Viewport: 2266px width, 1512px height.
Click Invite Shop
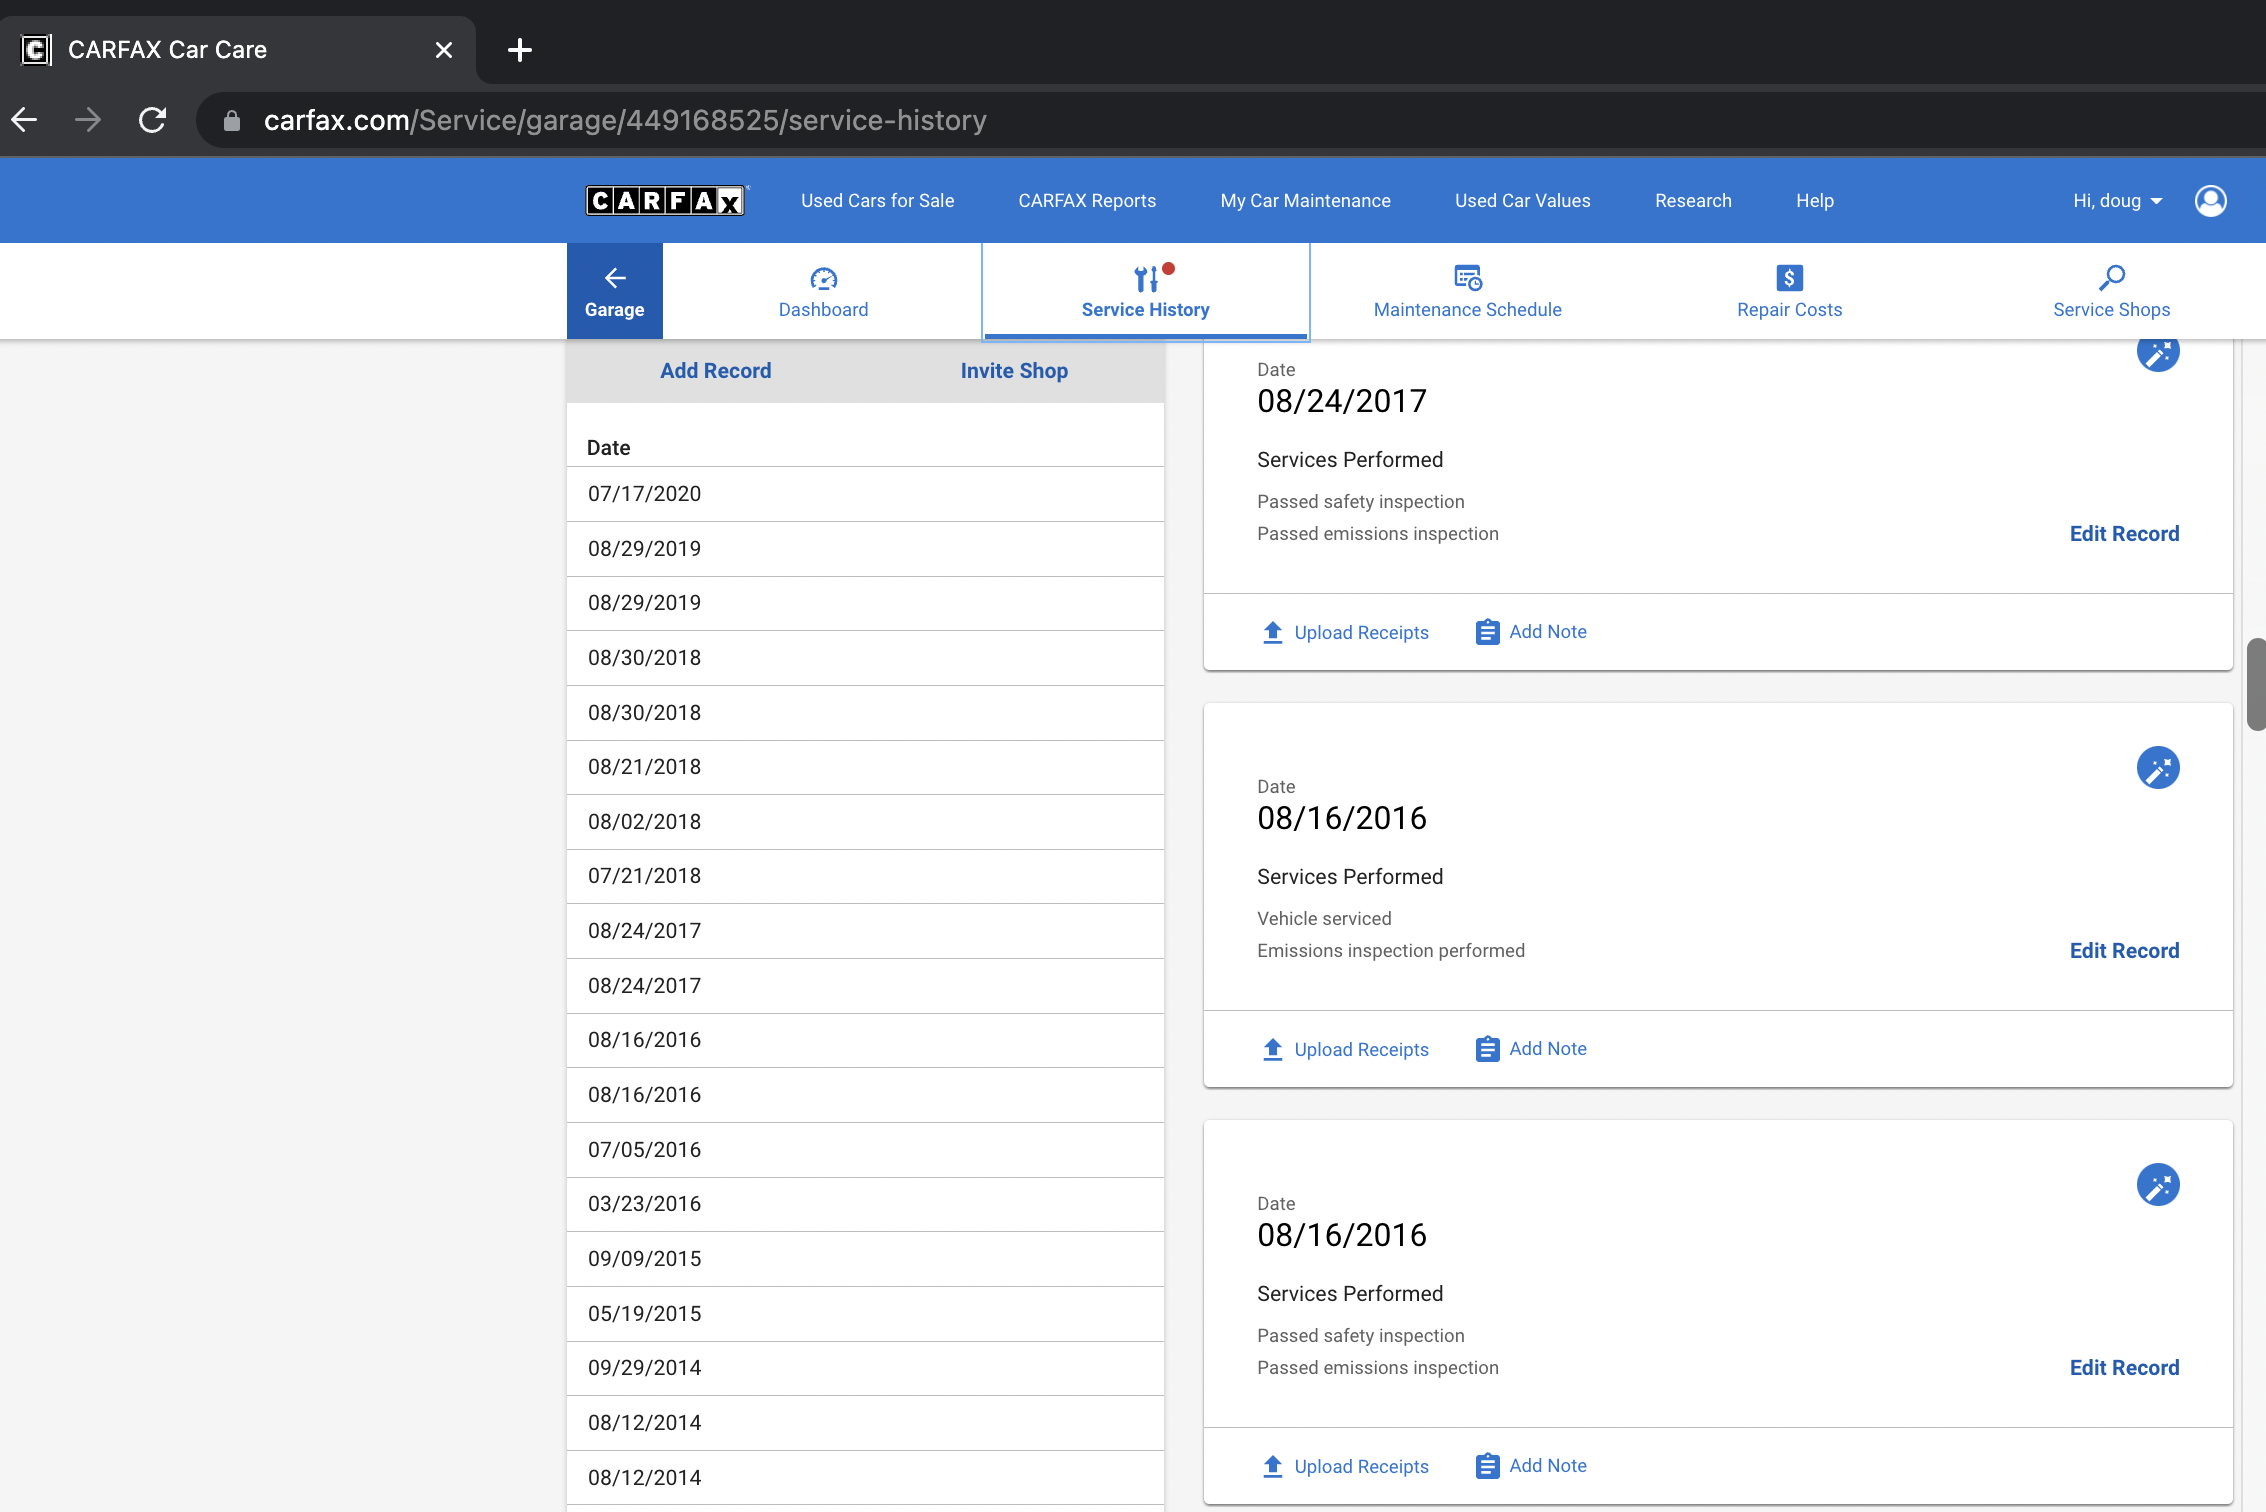(x=1014, y=371)
